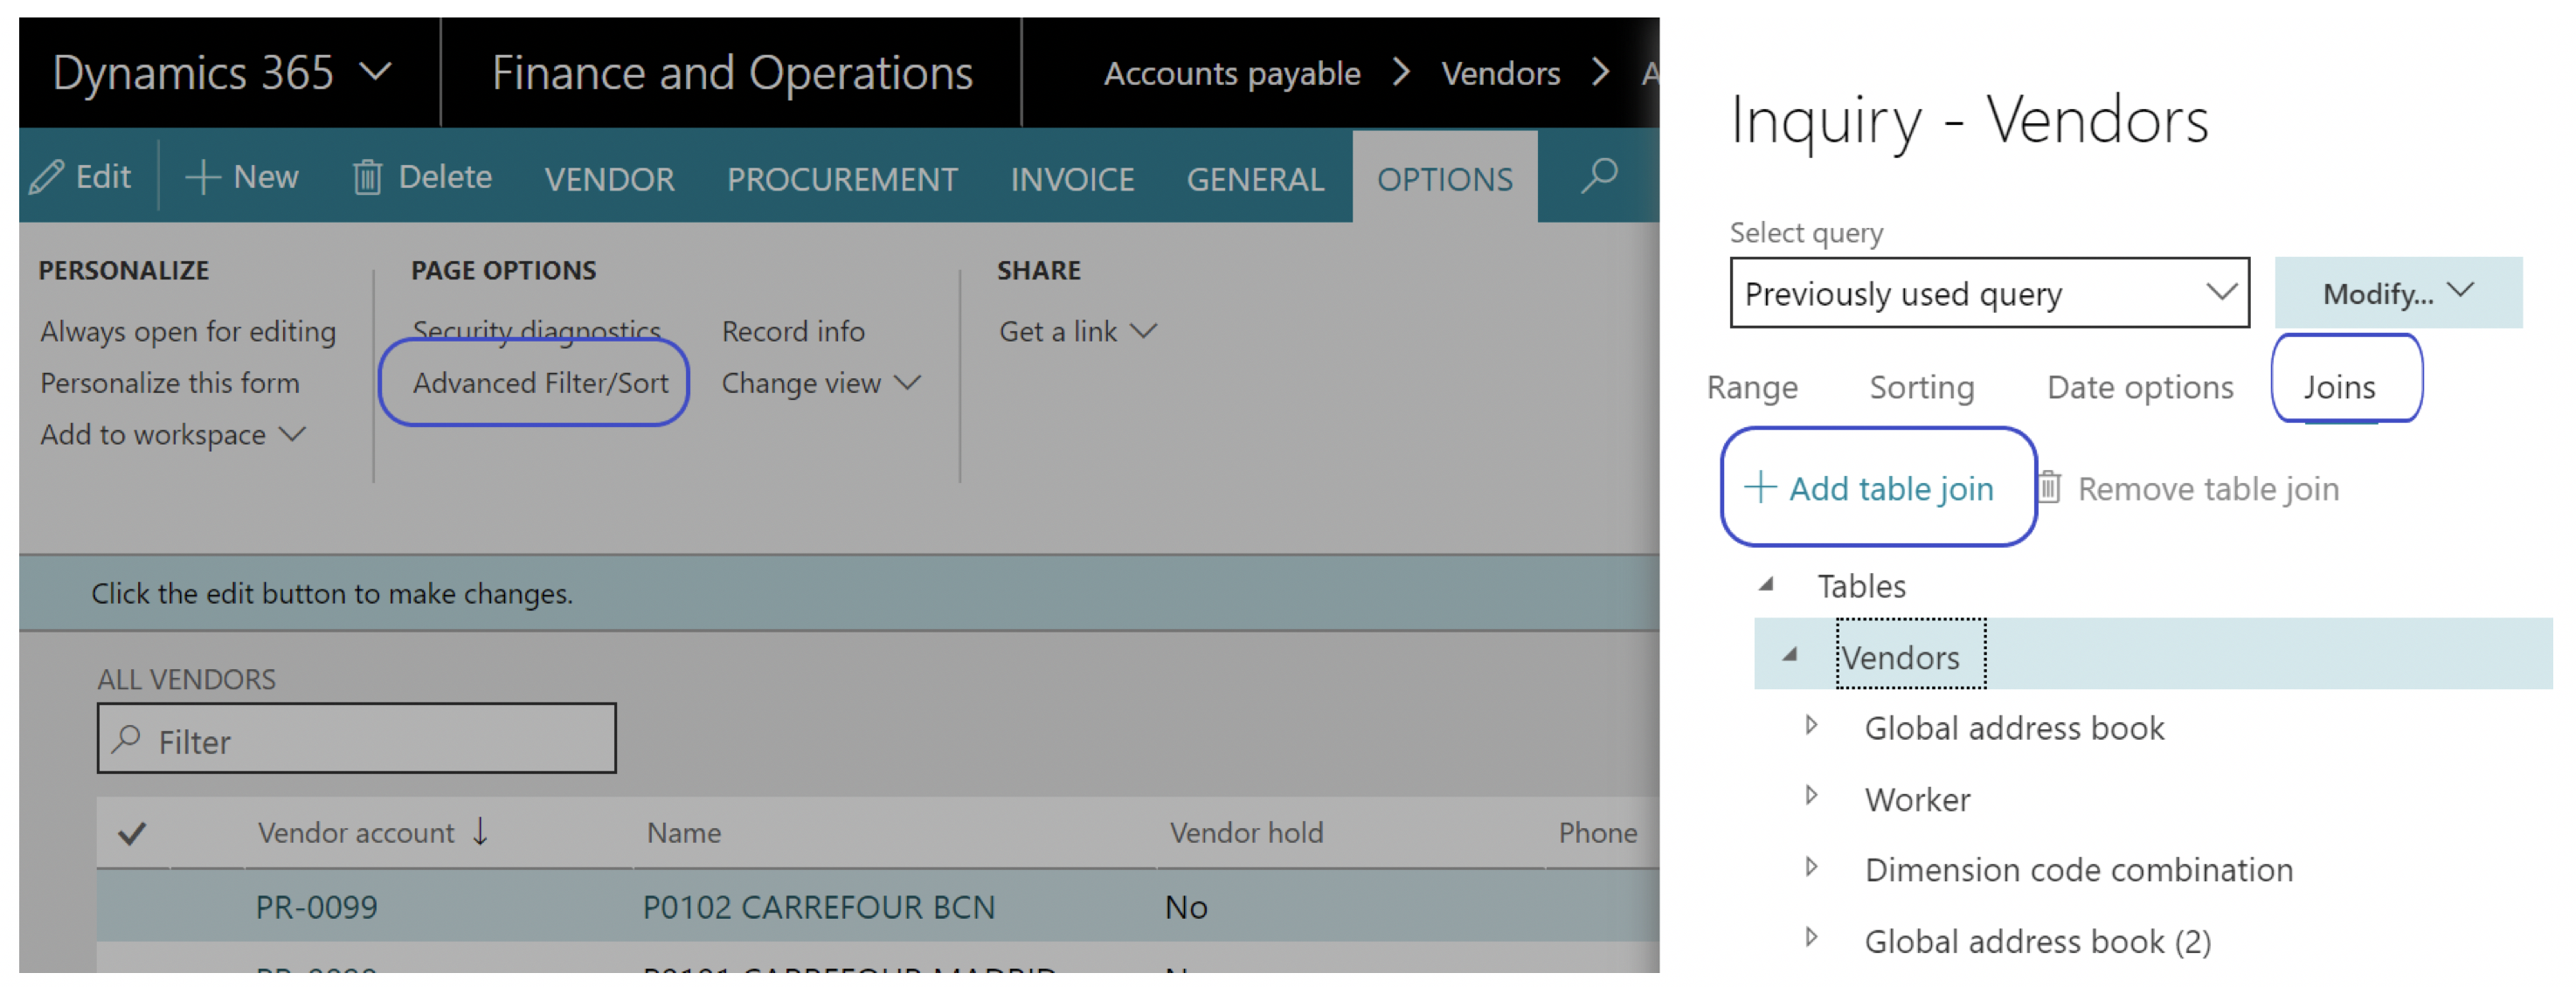Click Remove table join

point(2188,488)
